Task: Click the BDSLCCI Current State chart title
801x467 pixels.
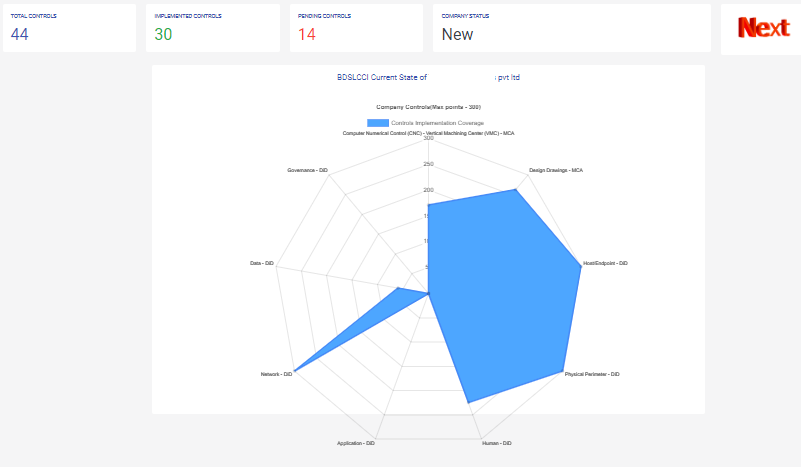Action: click(428, 77)
